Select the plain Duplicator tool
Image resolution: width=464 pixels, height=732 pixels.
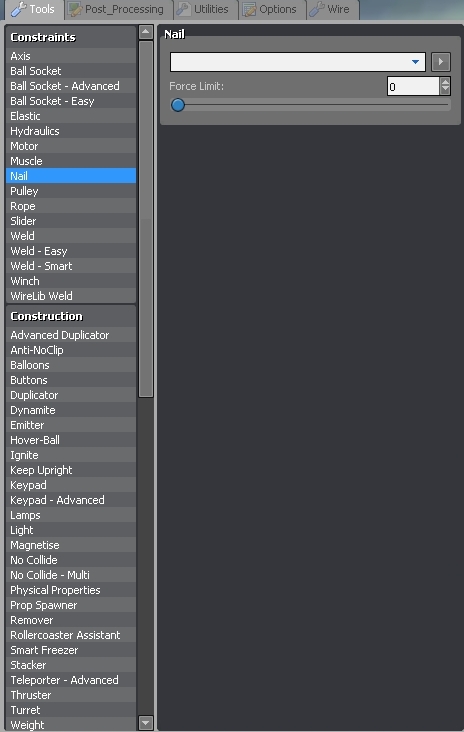coord(71,395)
